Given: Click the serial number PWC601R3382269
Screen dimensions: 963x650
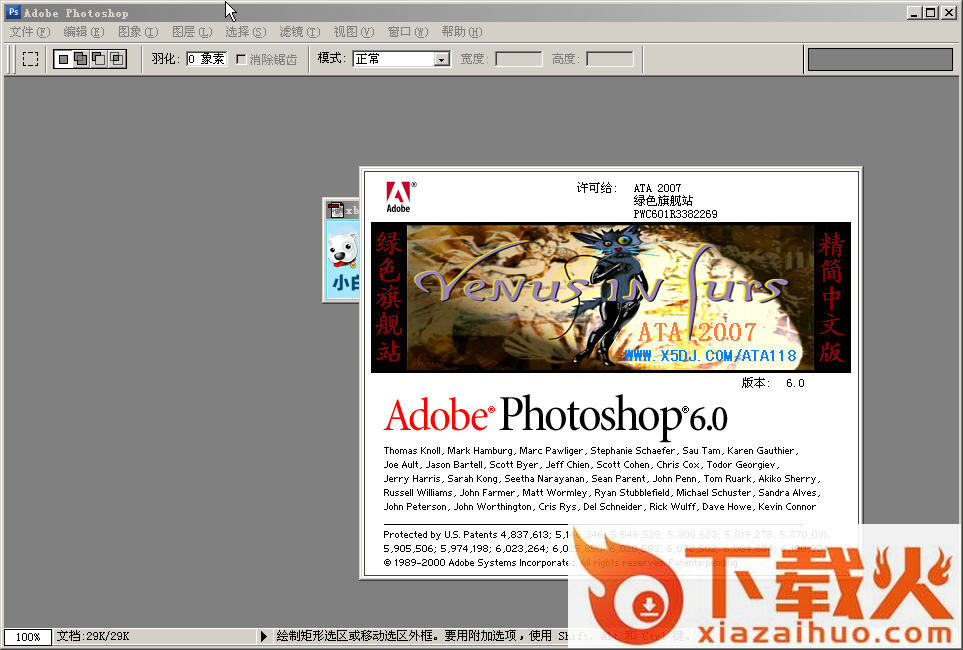Looking at the screenshot, I should 676,214.
